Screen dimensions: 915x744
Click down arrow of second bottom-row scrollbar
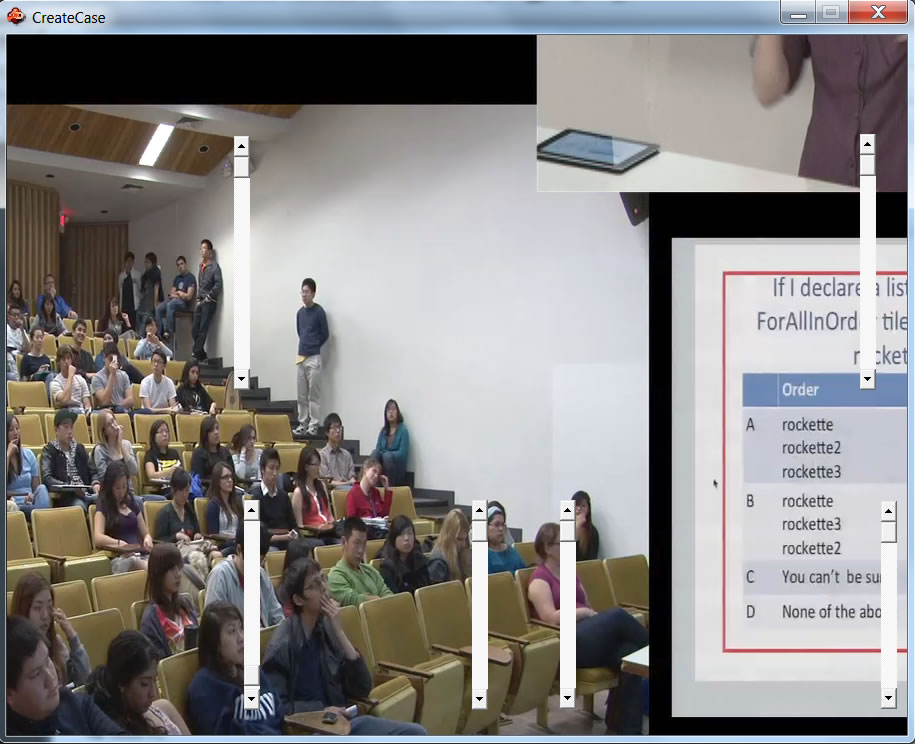(479, 699)
